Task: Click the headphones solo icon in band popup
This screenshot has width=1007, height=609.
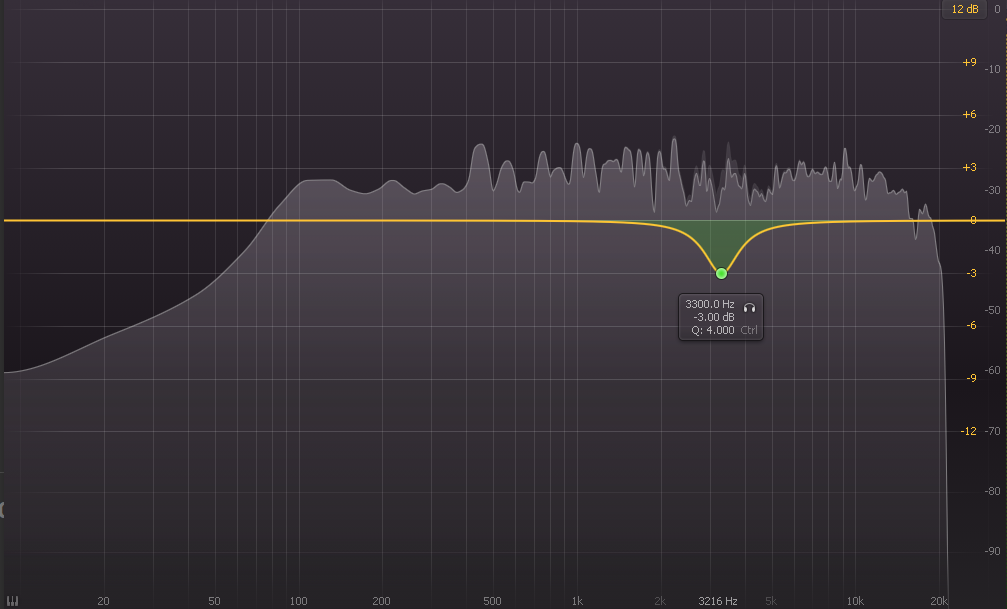Action: click(x=749, y=304)
